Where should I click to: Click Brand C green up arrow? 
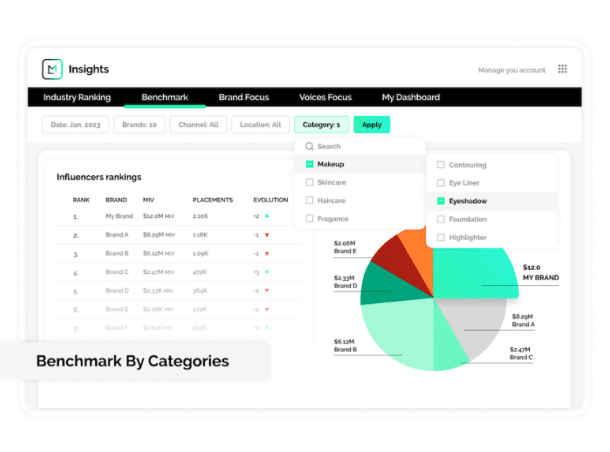[267, 271]
